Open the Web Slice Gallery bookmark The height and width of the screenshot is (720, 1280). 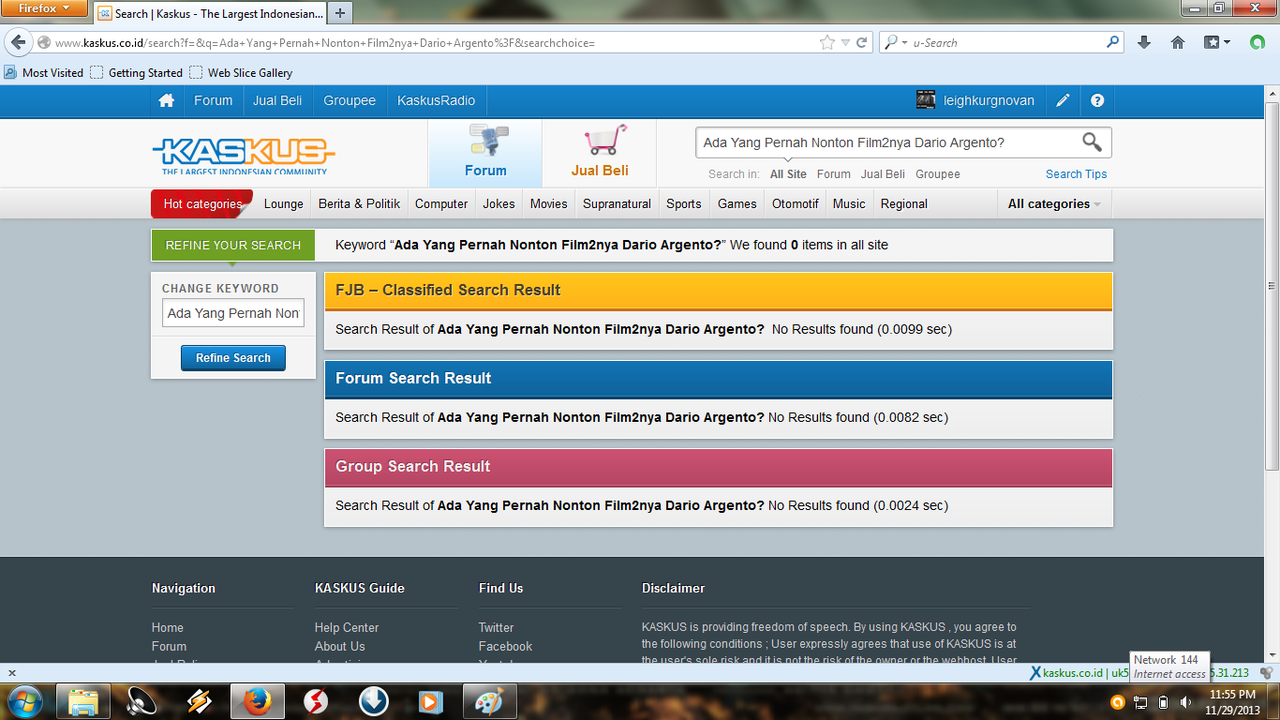tap(241, 73)
